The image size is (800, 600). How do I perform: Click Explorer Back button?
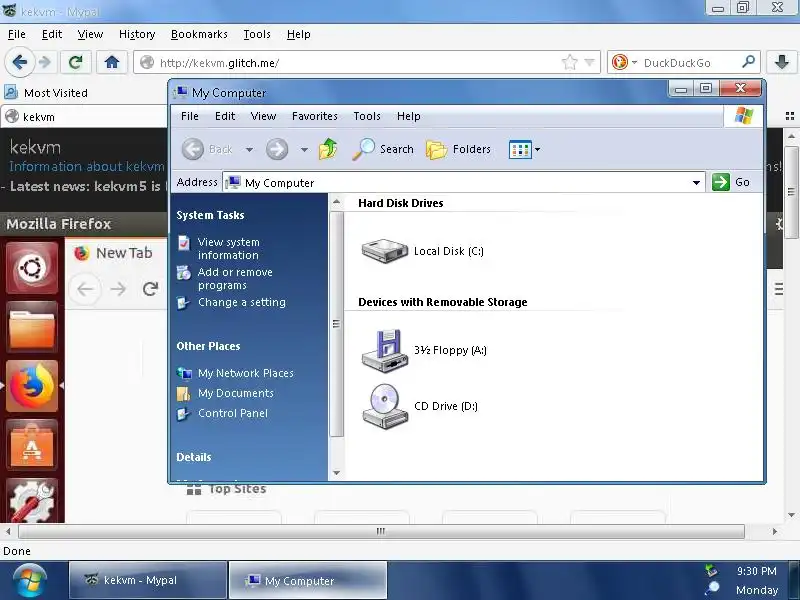tap(207, 149)
